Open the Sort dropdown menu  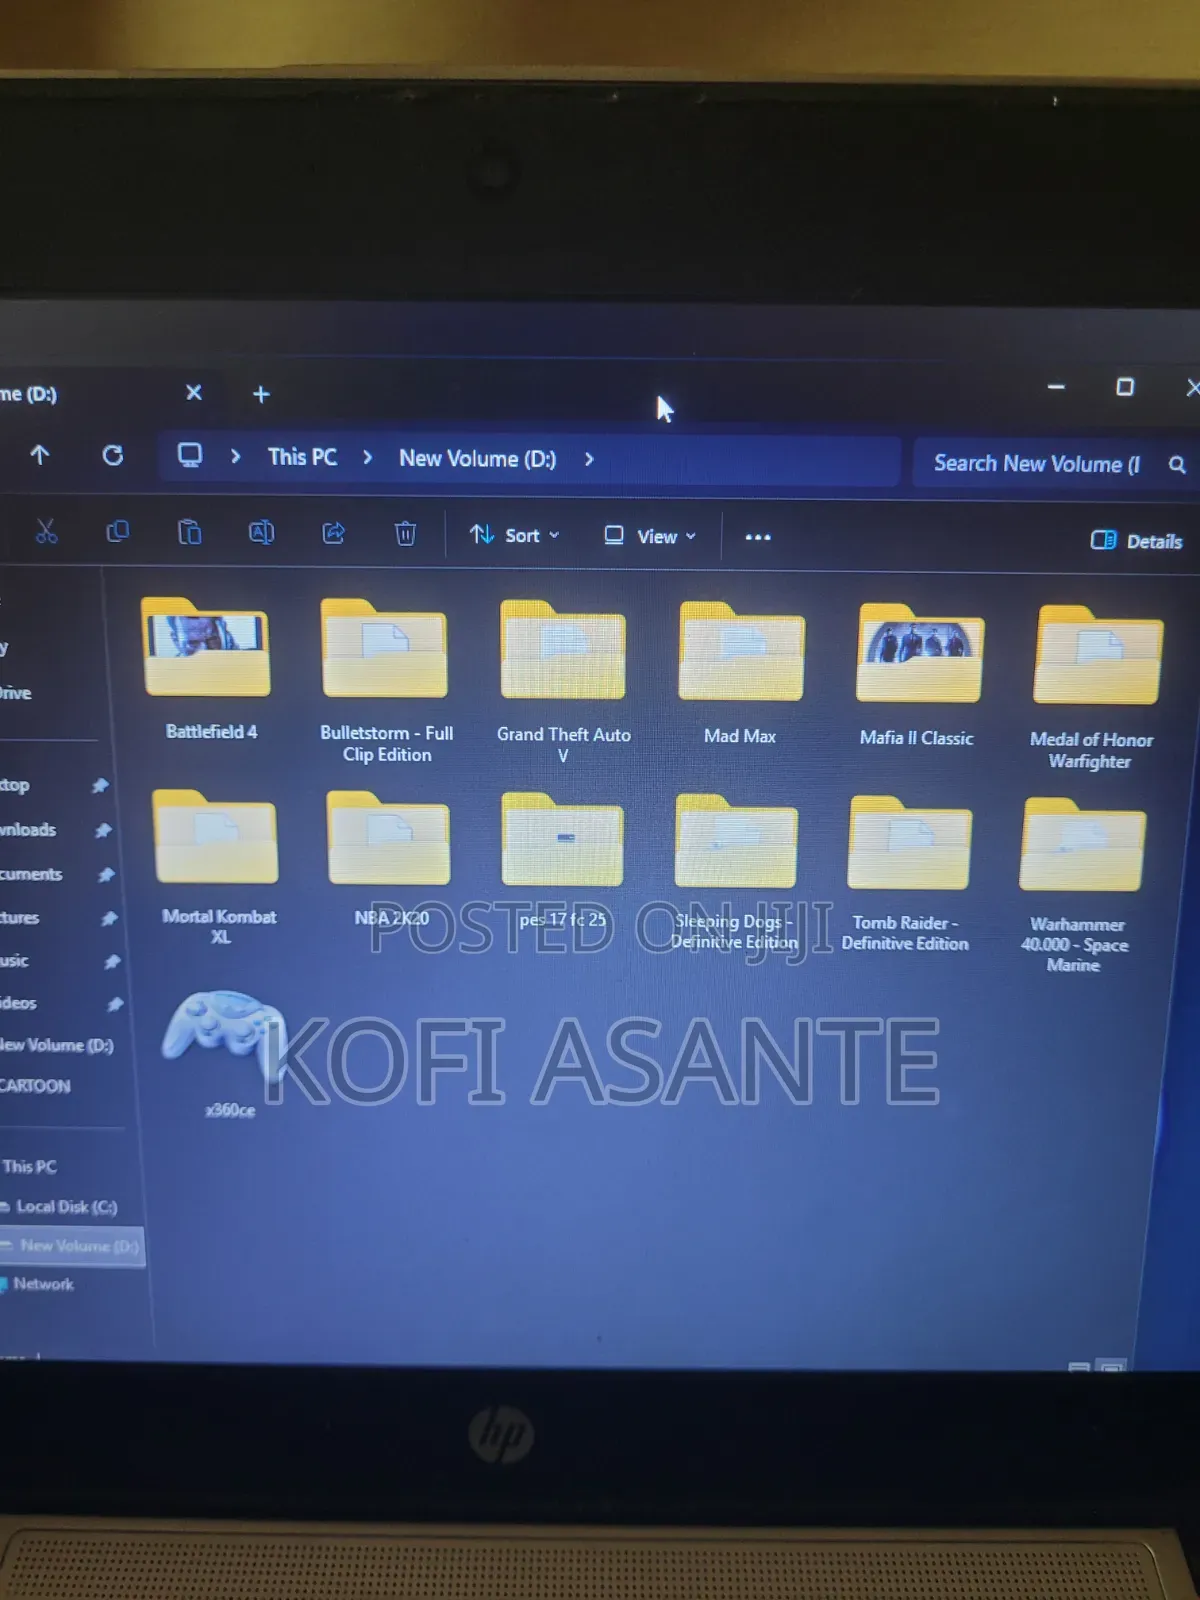515,535
